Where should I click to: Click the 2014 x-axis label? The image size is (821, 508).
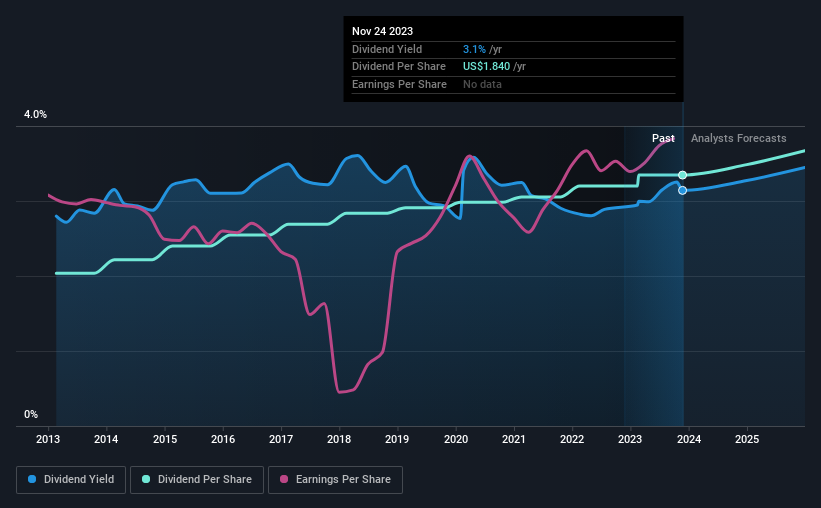coord(106,439)
